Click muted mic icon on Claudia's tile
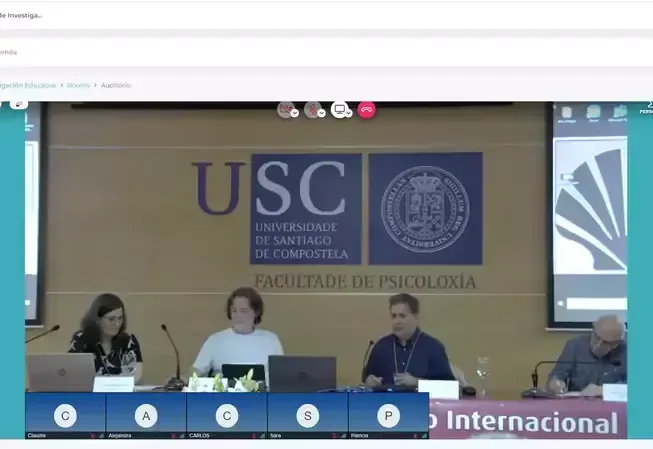Screen dimensions: 653x449 tap(93, 436)
